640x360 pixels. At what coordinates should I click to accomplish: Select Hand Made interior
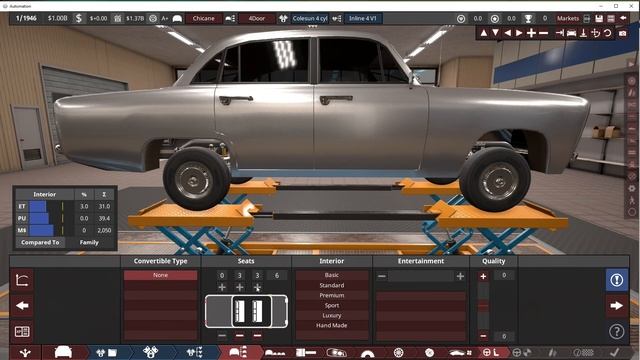coord(332,325)
